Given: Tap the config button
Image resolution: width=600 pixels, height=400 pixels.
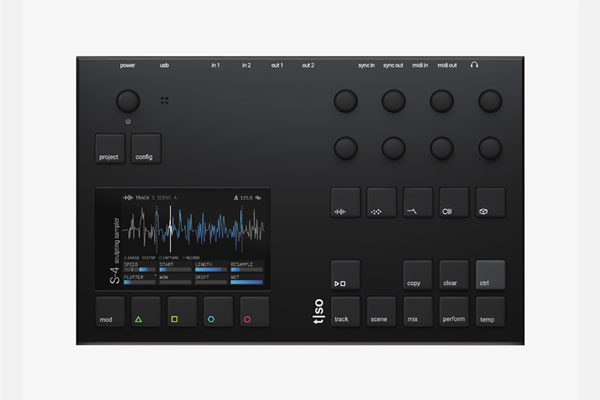Looking at the screenshot, I should [x=146, y=149].
